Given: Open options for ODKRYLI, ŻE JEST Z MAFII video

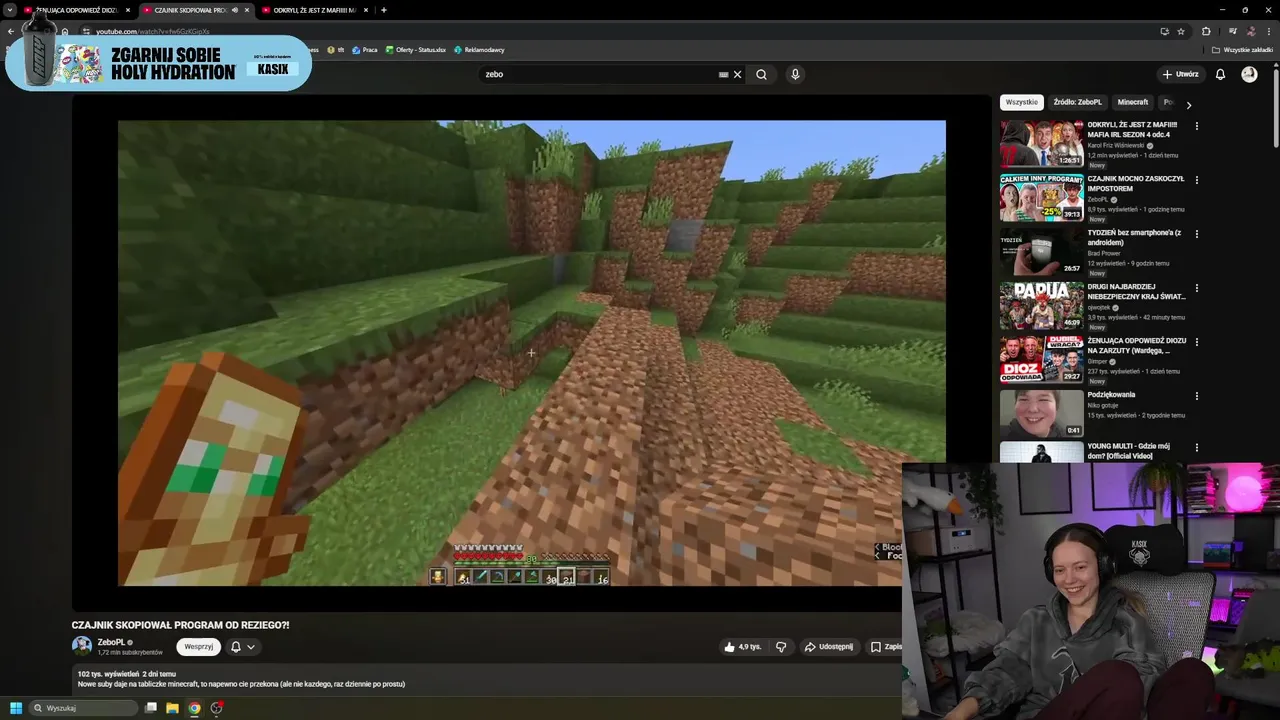Looking at the screenshot, I should tap(1197, 126).
